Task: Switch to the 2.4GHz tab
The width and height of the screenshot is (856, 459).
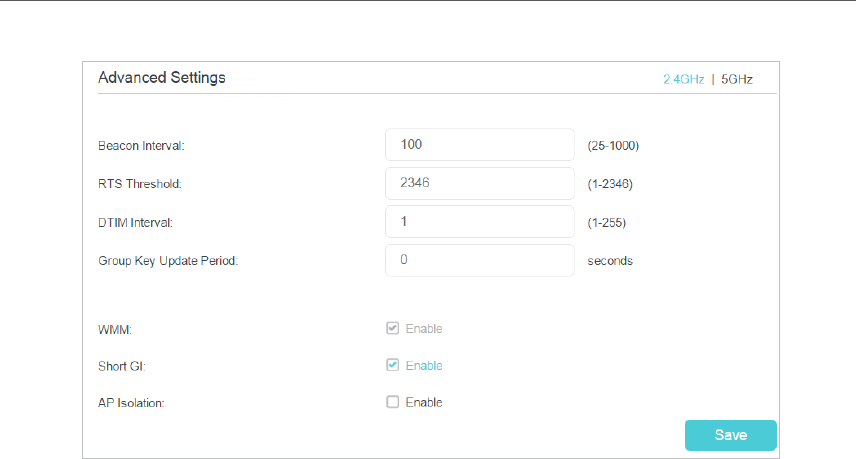Action: click(683, 79)
